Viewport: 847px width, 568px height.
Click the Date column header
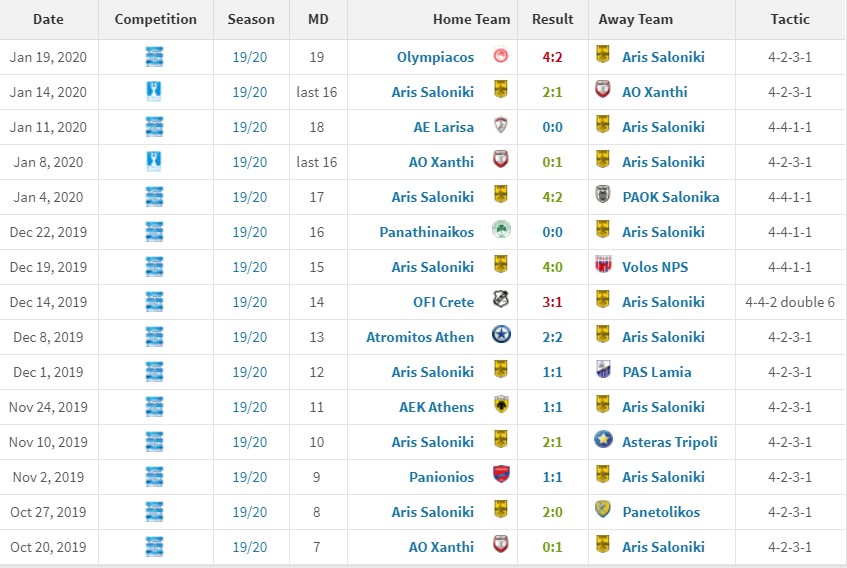click(x=48, y=19)
